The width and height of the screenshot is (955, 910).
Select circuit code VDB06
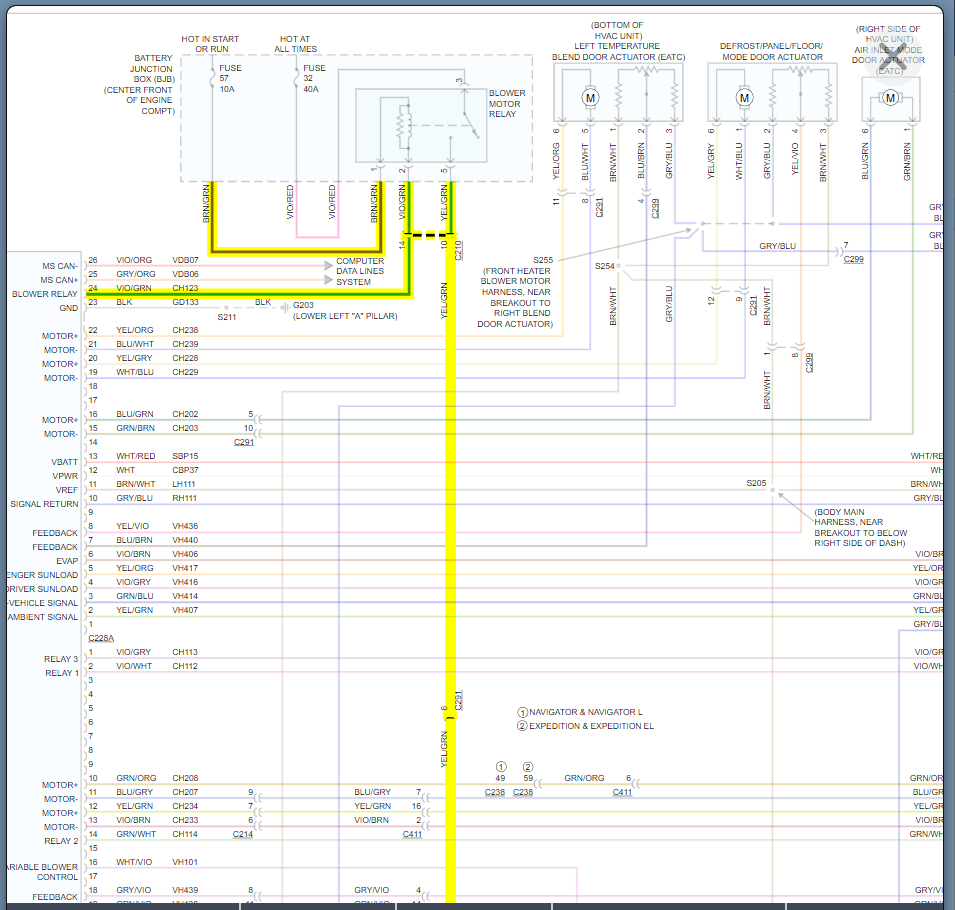185,274
